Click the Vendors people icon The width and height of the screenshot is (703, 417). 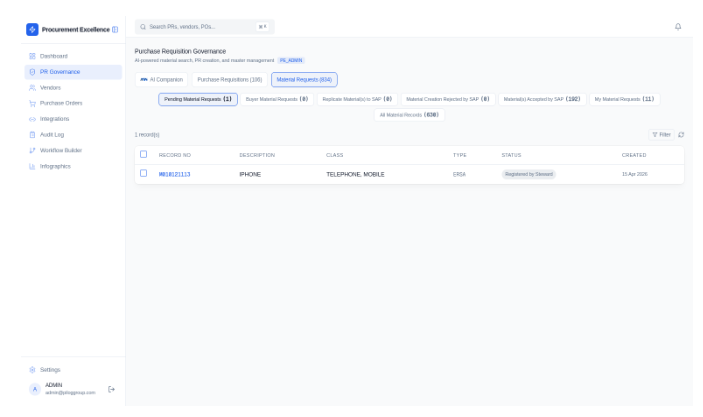pyautogui.click(x=32, y=87)
